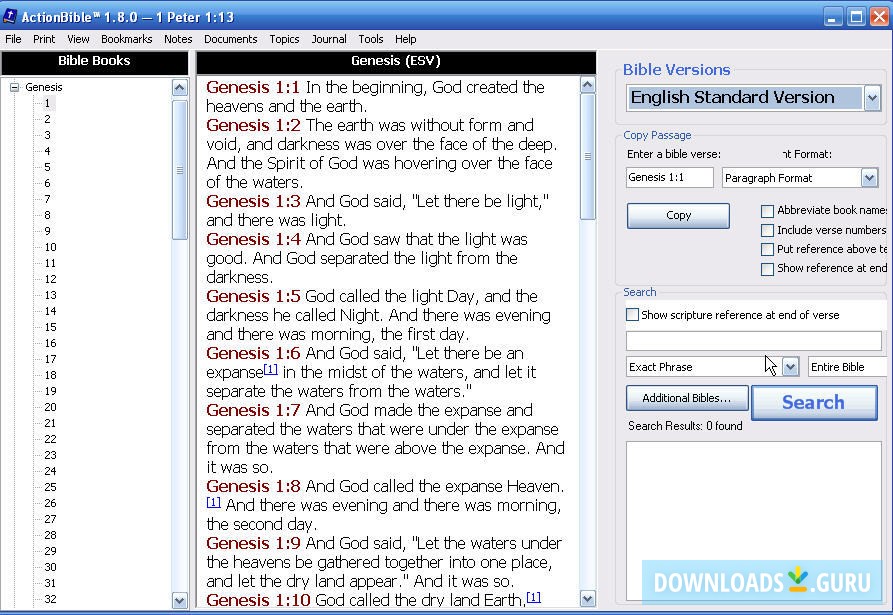Image resolution: width=893 pixels, height=615 pixels.
Task: Open the Topics menu
Action: click(284, 39)
